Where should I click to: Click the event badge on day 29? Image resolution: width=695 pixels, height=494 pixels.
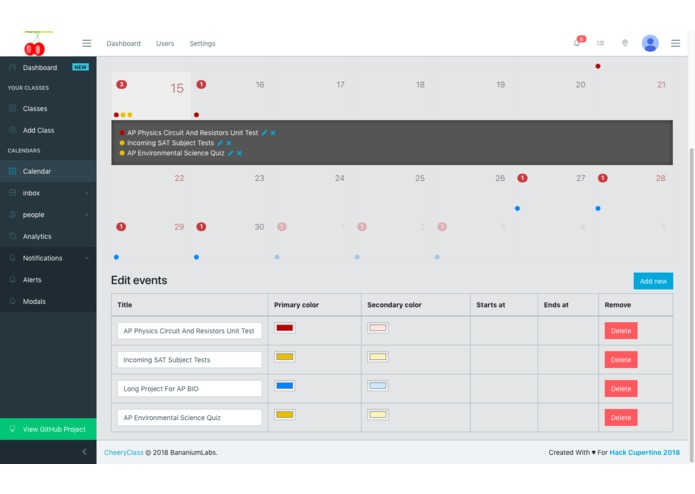point(121,227)
